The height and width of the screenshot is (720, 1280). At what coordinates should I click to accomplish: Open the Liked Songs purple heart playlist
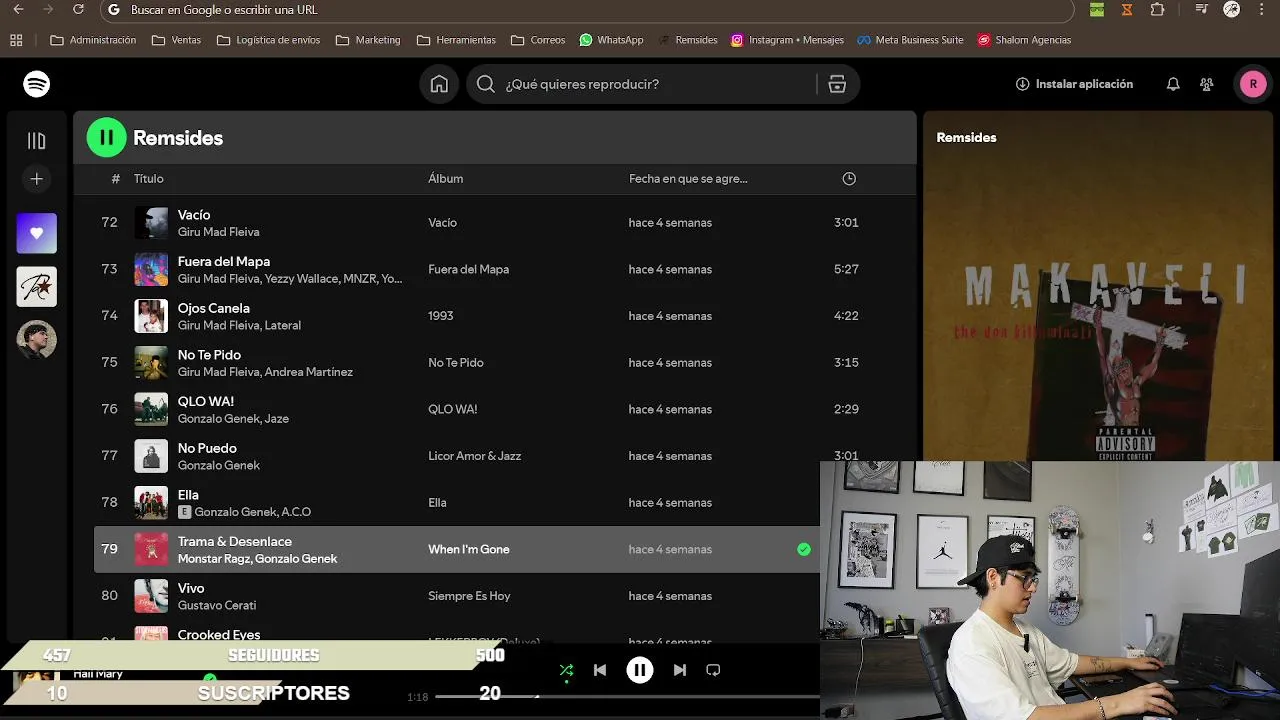[x=37, y=233]
